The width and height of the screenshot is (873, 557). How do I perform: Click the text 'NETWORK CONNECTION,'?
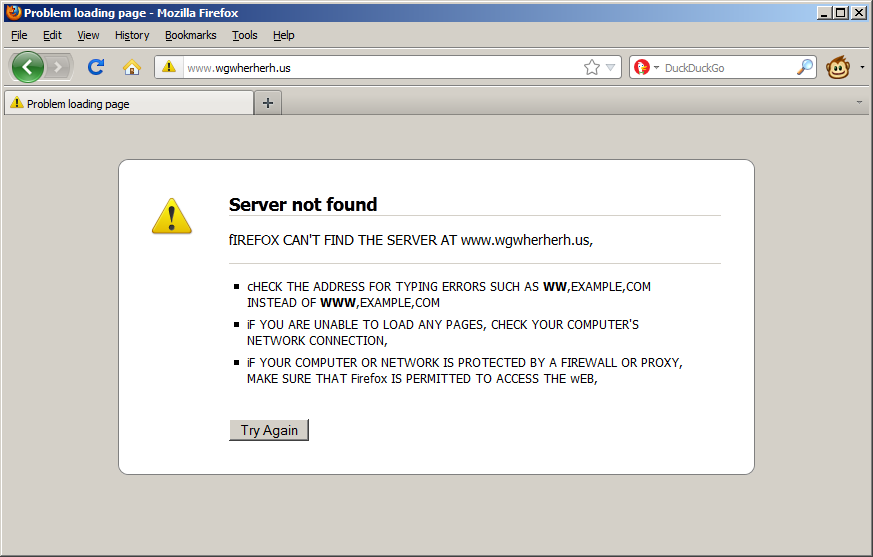click(317, 340)
